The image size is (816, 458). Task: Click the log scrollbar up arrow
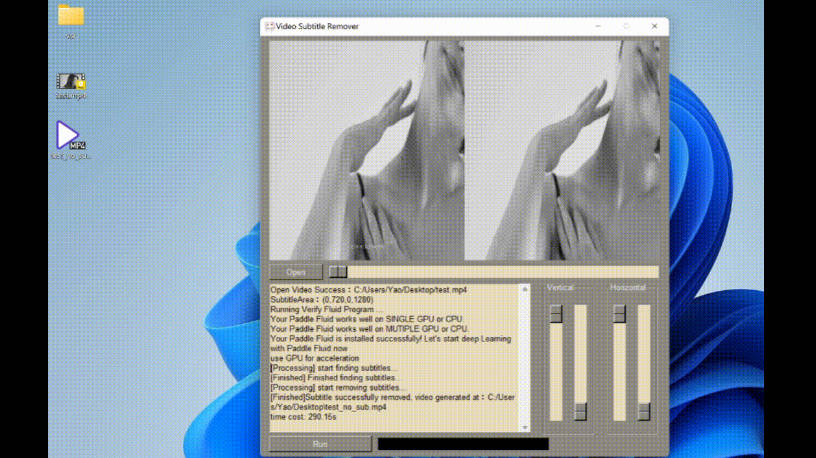pyautogui.click(x=525, y=289)
